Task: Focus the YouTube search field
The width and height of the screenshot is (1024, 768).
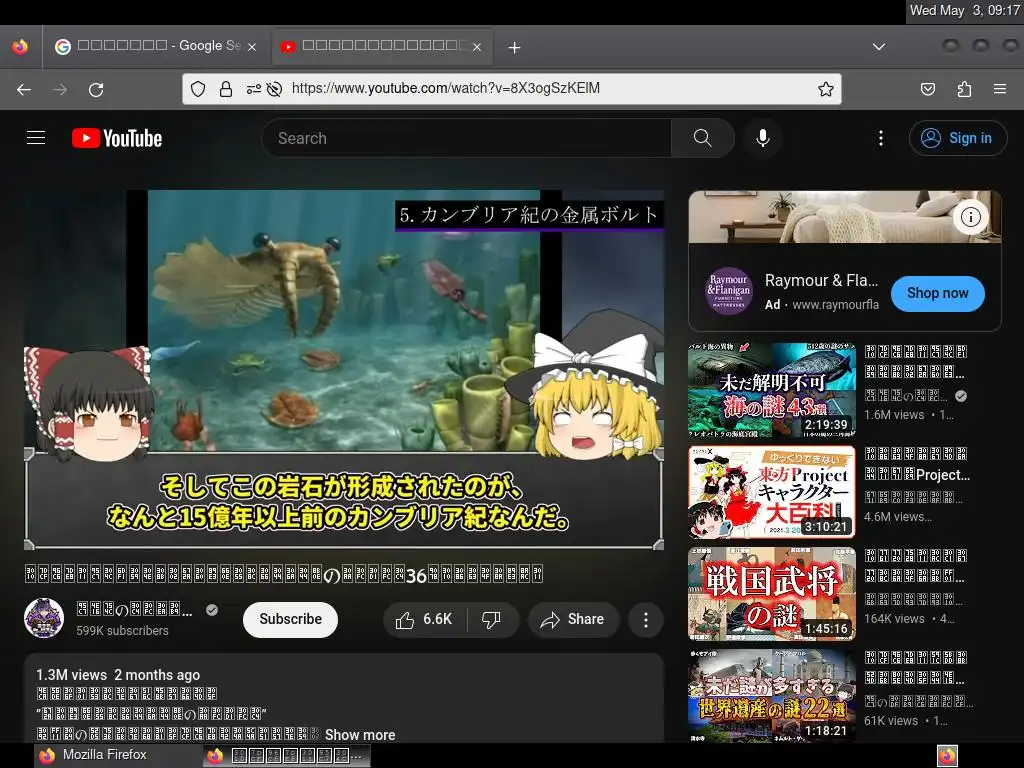Action: (466, 138)
